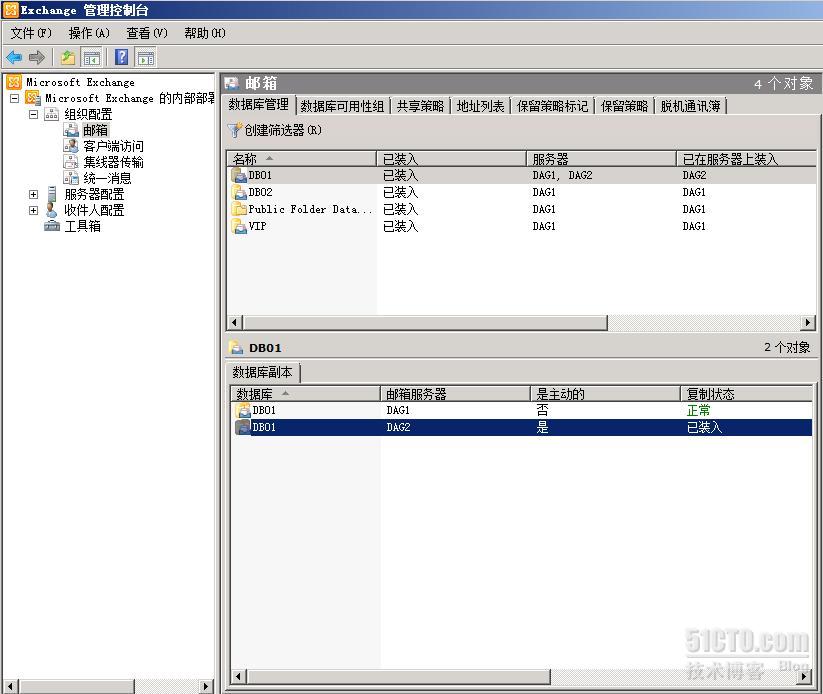This screenshot has width=823, height=694.
Task: Open the 帮助(H) menu
Action: (205, 33)
